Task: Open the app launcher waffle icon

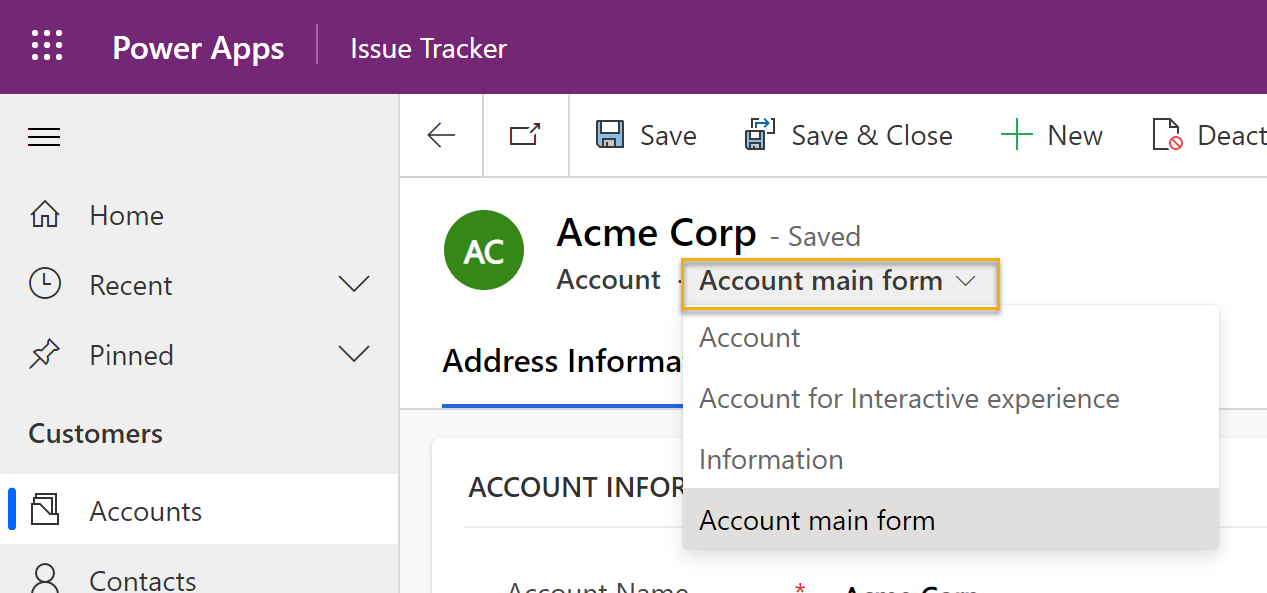Action: click(47, 47)
